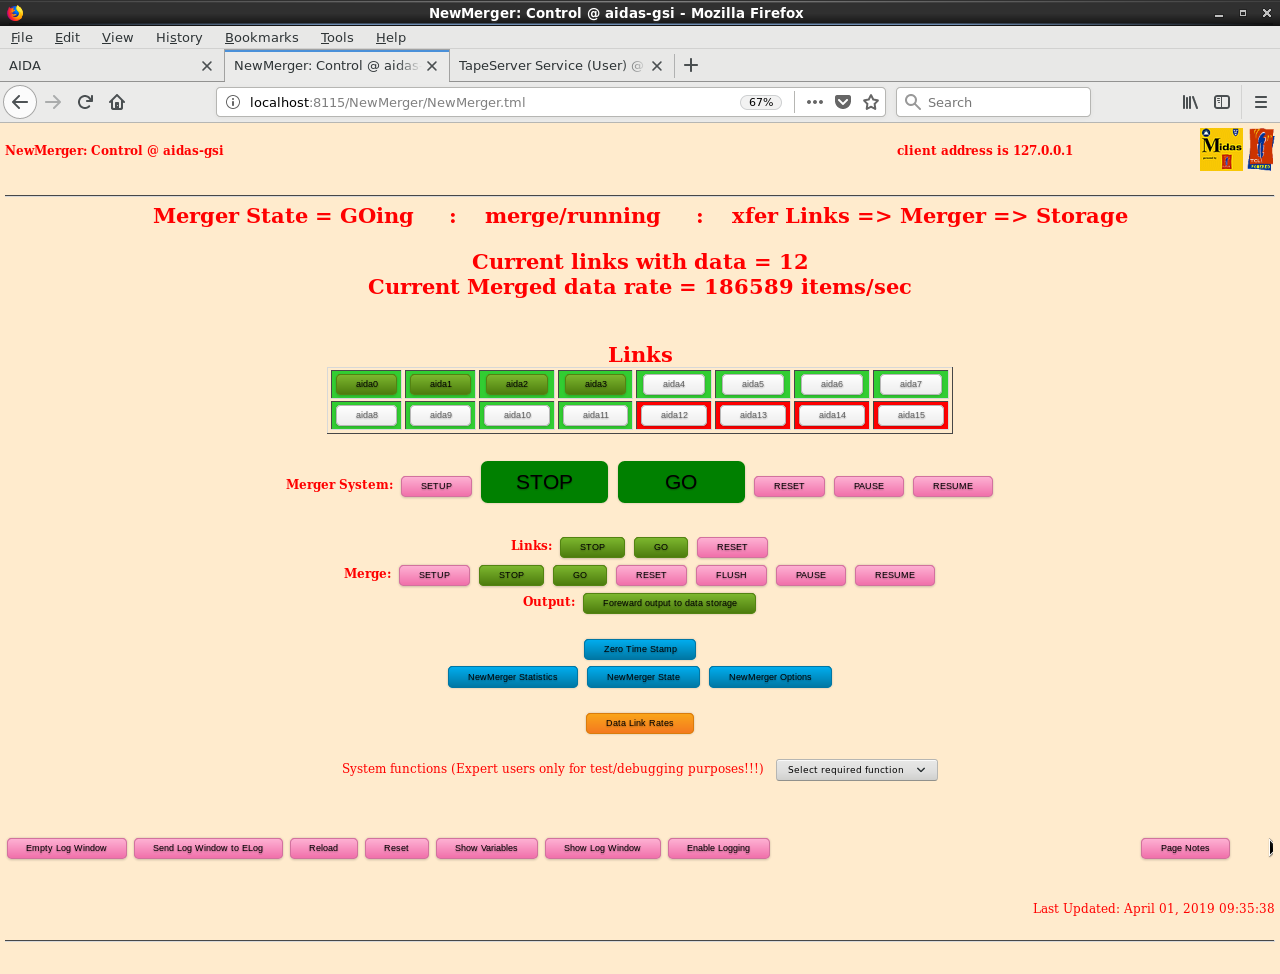Enable the aida12 link

pyautogui.click(x=674, y=415)
